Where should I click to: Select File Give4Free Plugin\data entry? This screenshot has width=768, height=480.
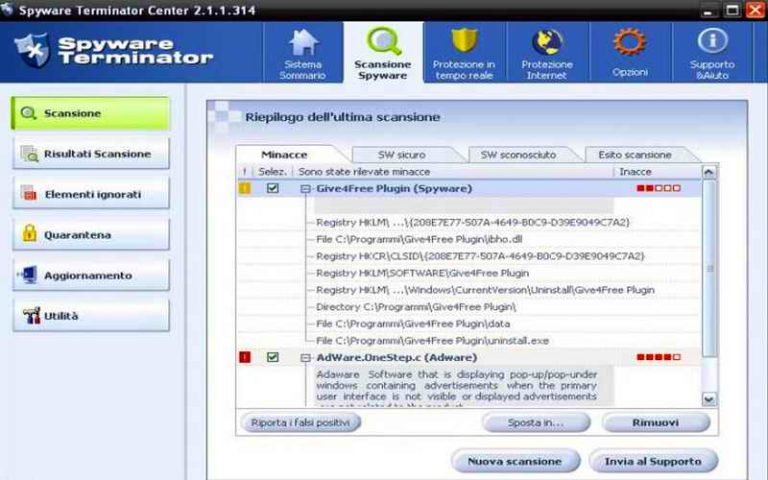pos(413,323)
